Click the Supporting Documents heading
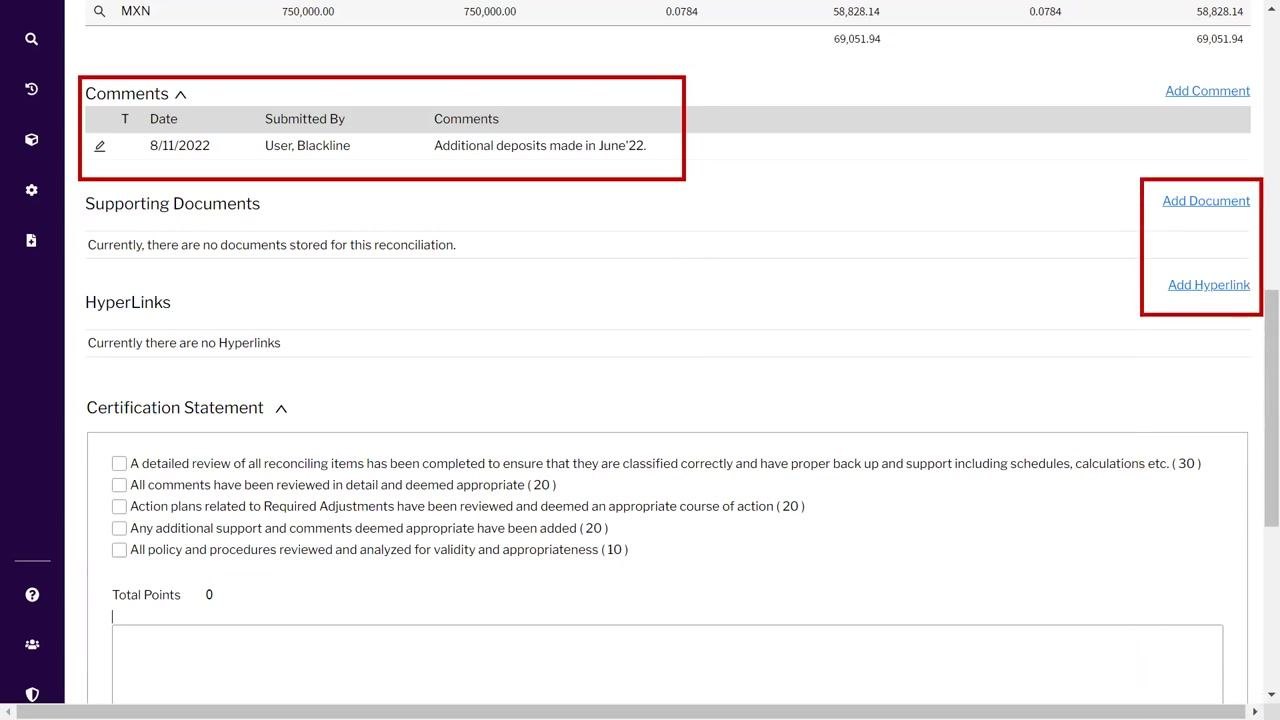 pyautogui.click(x=172, y=204)
